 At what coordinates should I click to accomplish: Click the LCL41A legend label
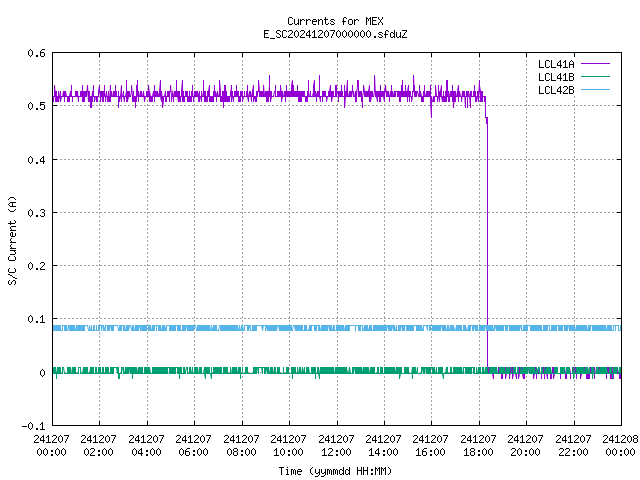point(556,64)
